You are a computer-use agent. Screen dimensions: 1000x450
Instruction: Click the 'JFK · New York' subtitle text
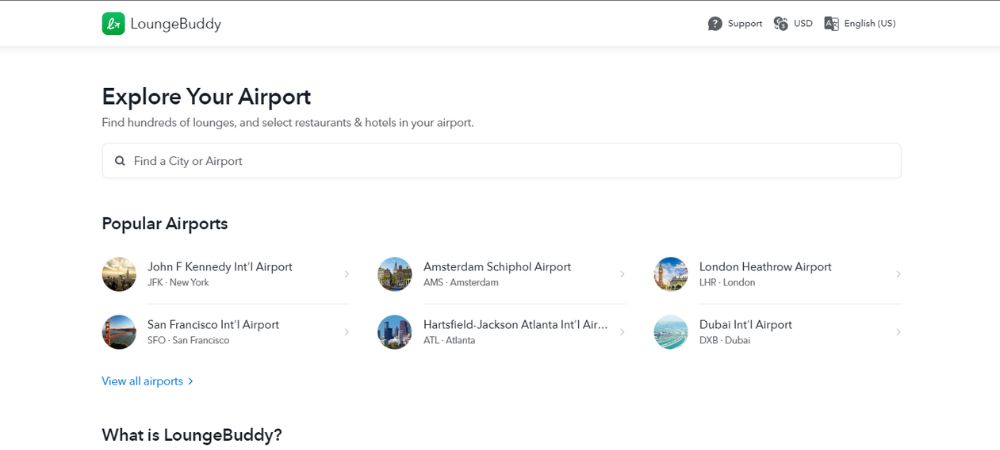[178, 282]
